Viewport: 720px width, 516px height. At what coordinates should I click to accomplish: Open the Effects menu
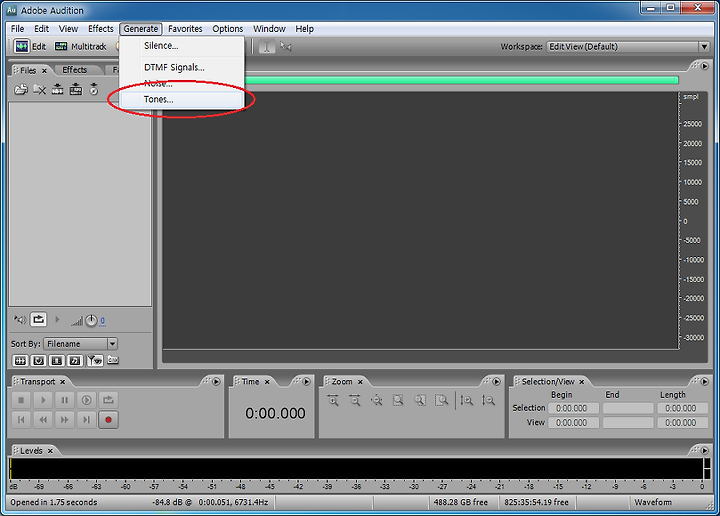coord(101,28)
